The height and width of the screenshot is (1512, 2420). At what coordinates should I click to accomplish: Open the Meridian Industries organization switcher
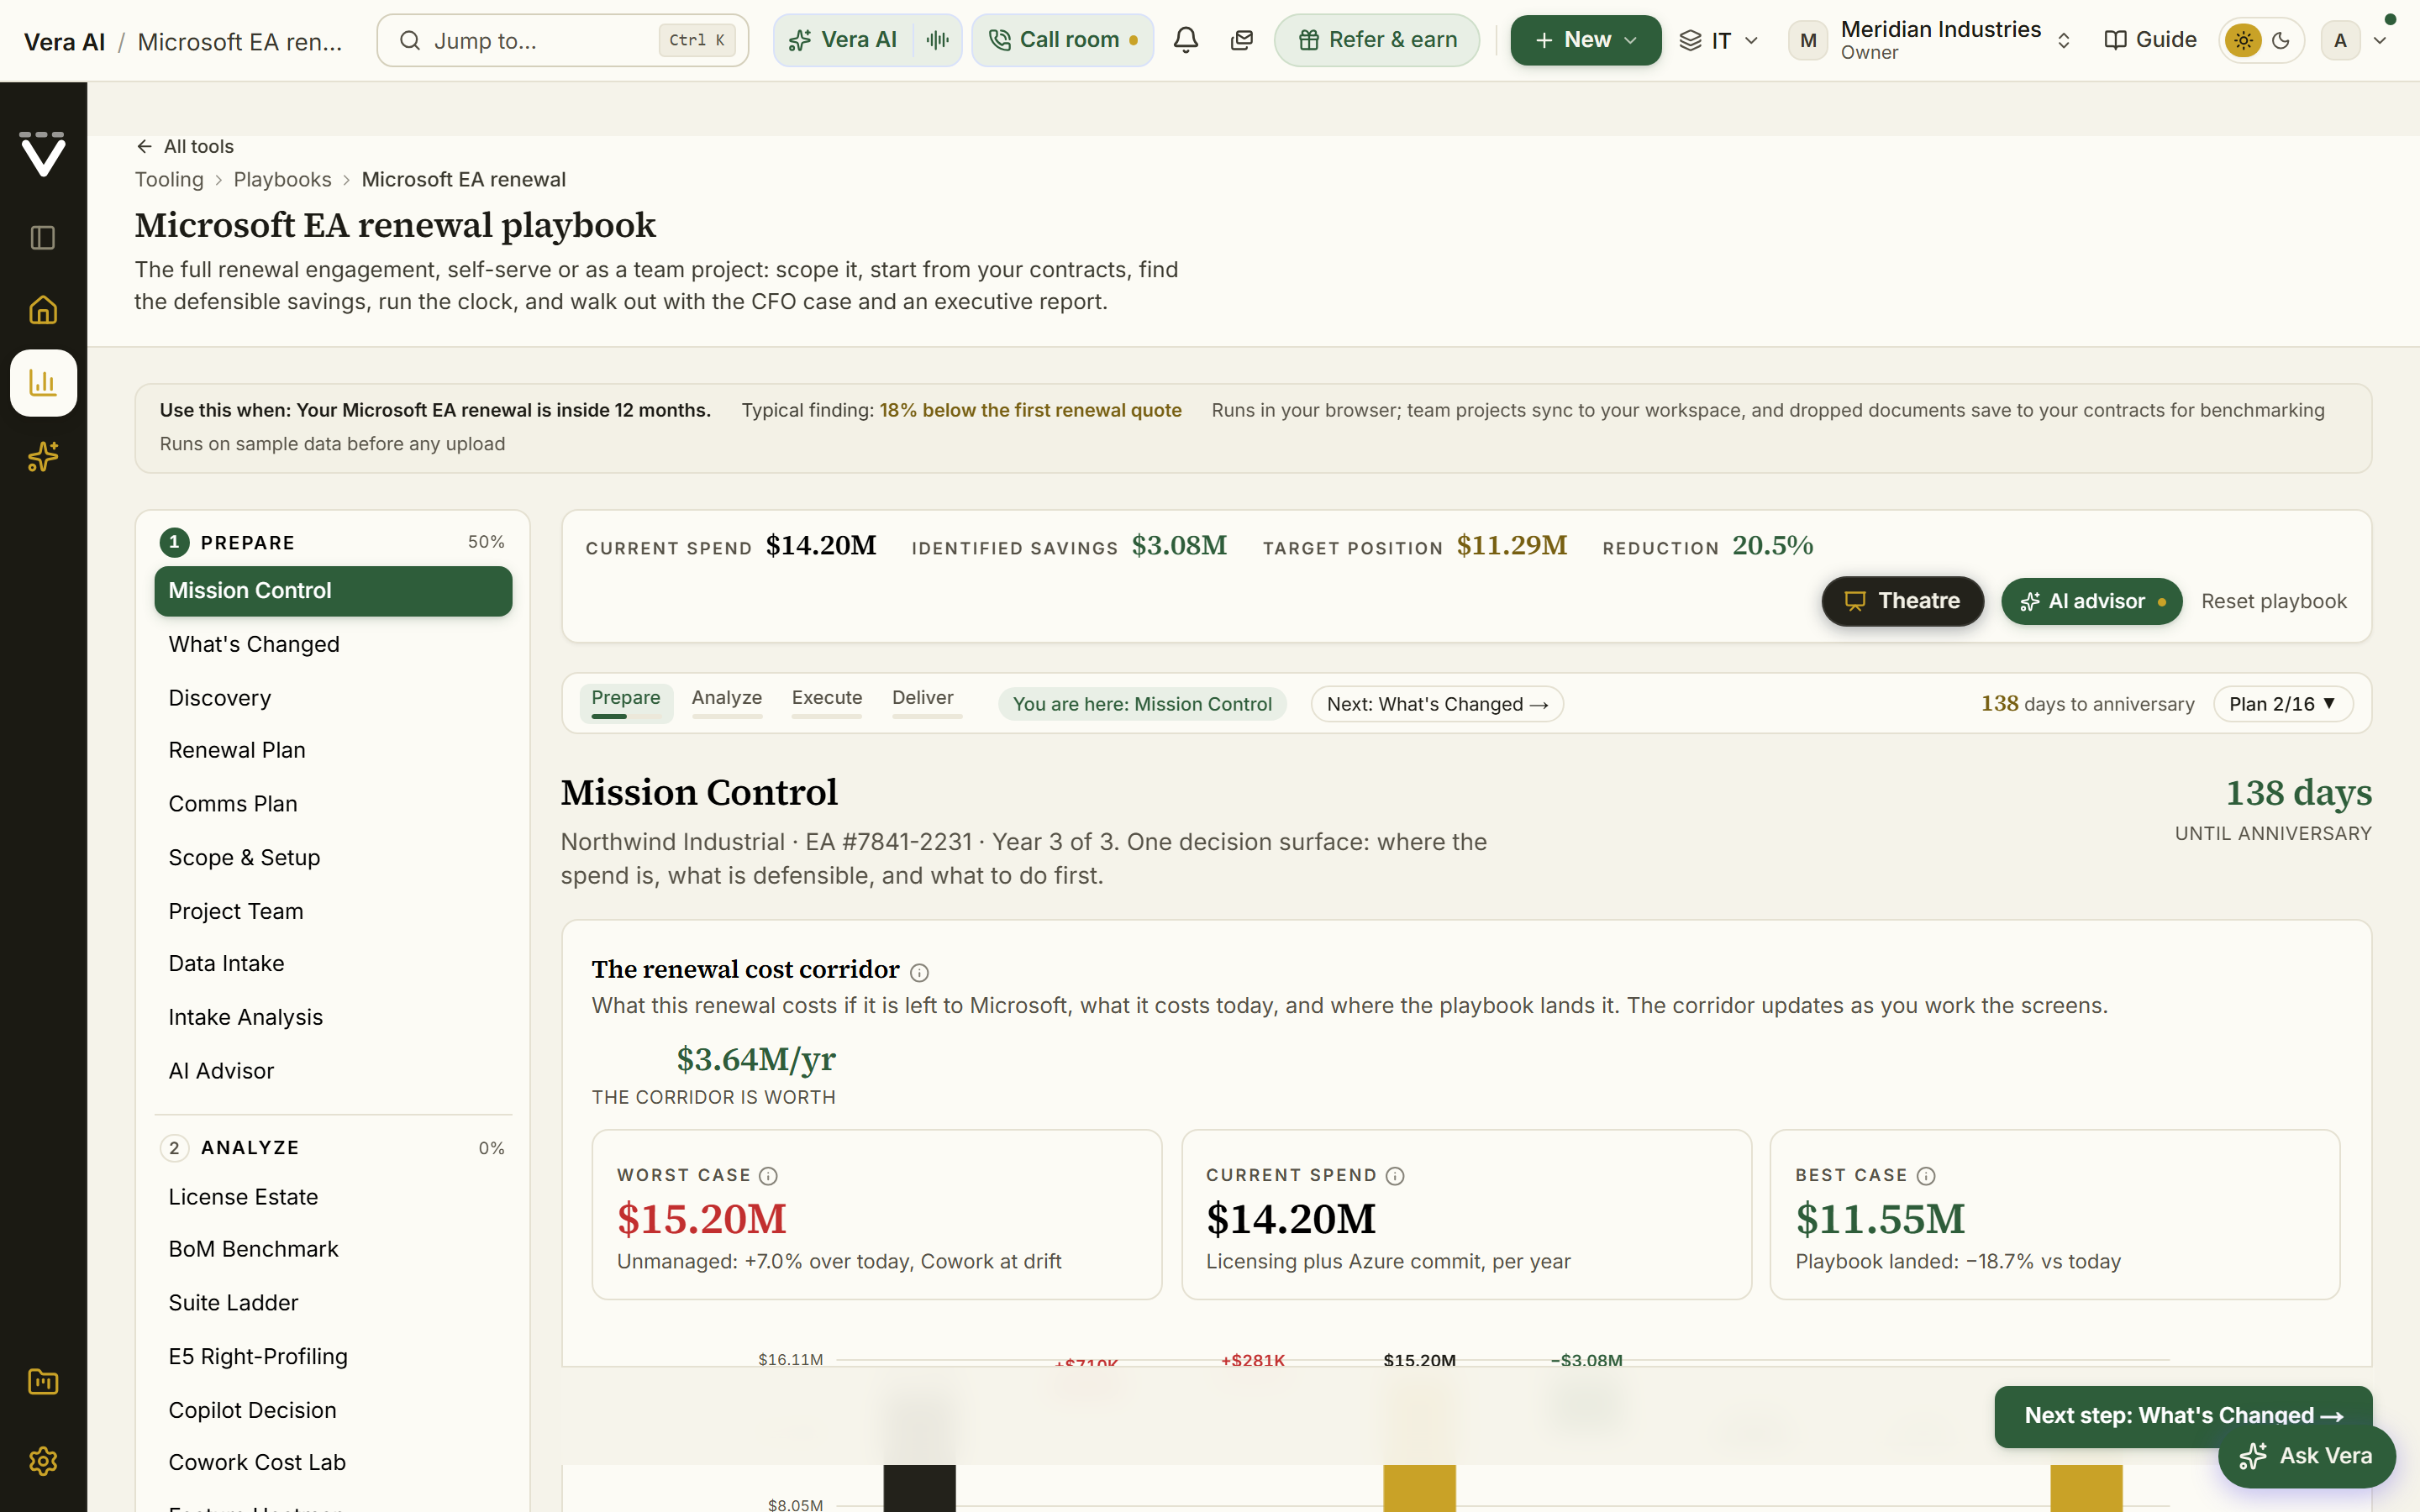tap(1932, 40)
